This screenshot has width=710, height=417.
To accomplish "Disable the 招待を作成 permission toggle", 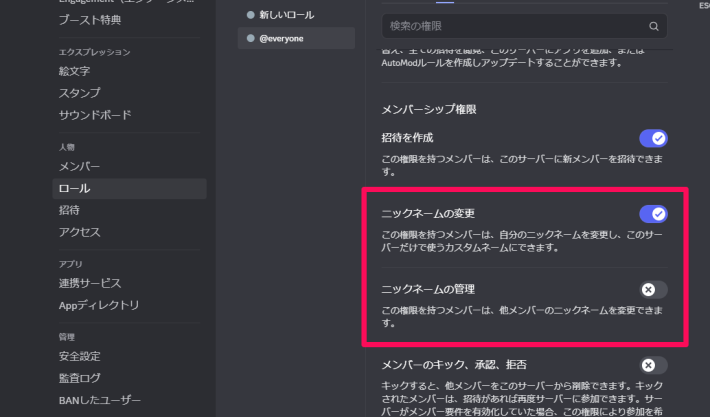I will pos(653,138).
